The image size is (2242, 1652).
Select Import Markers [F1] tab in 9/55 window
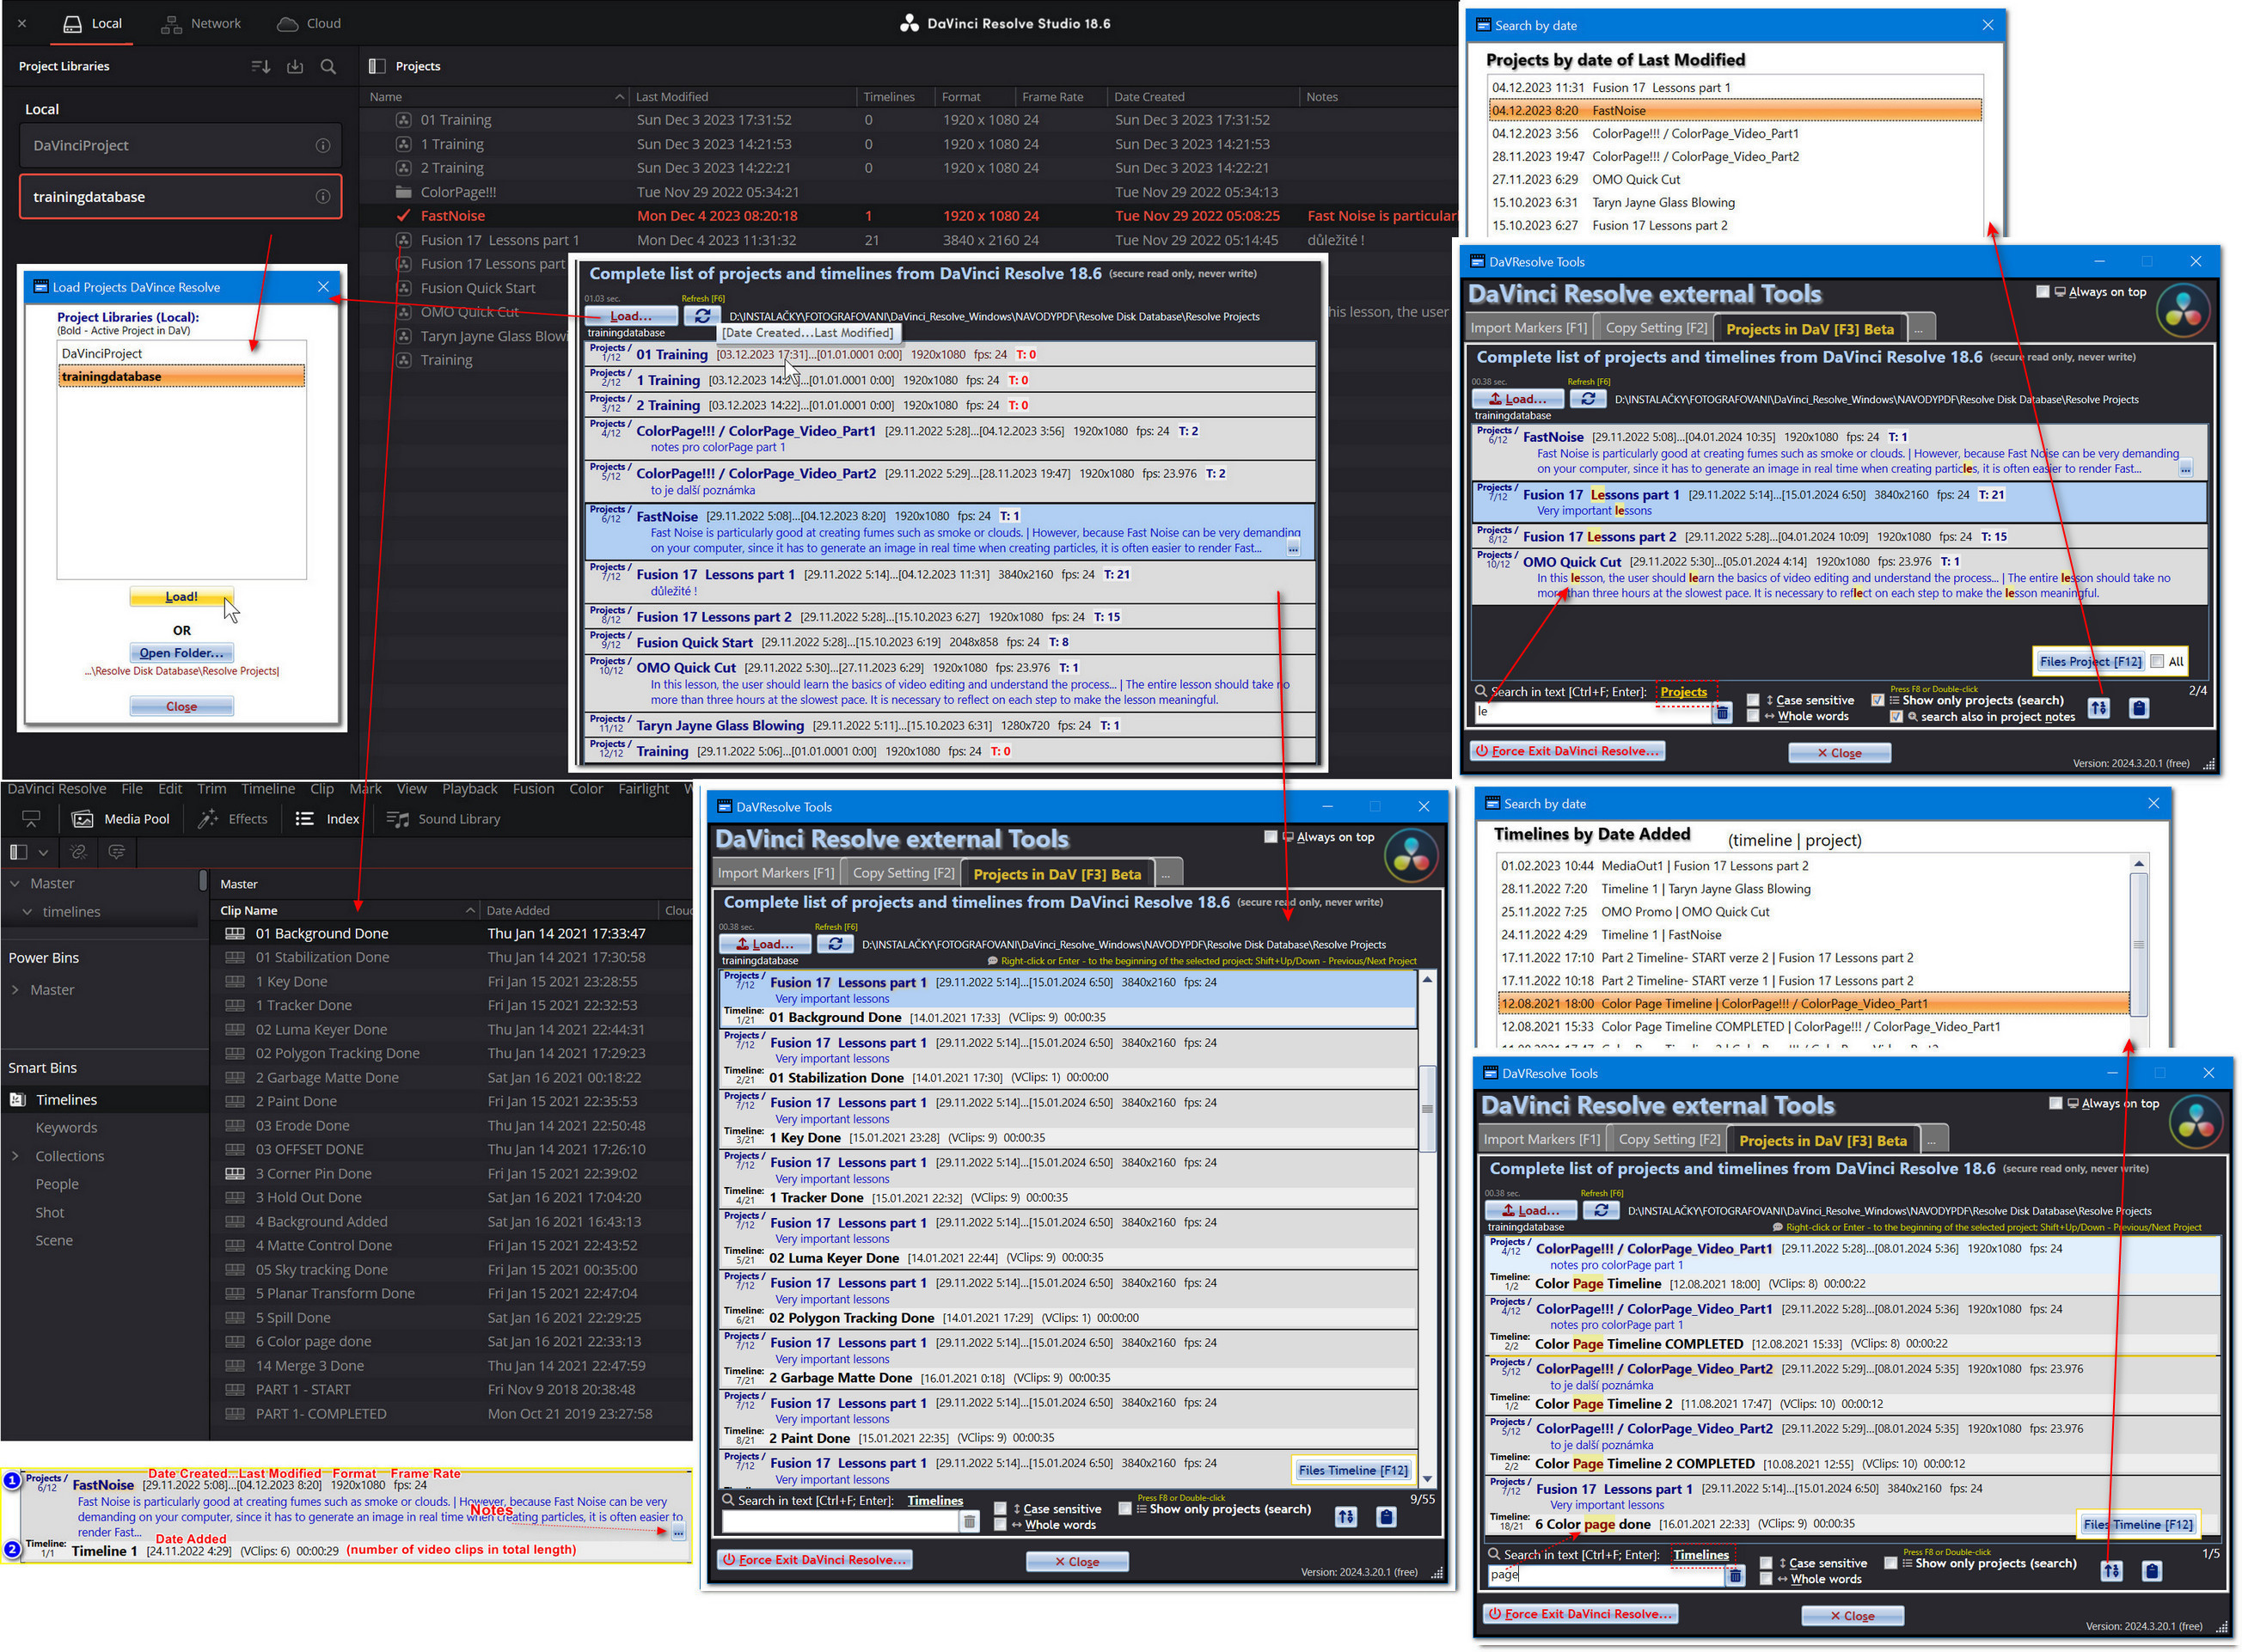pos(775,873)
